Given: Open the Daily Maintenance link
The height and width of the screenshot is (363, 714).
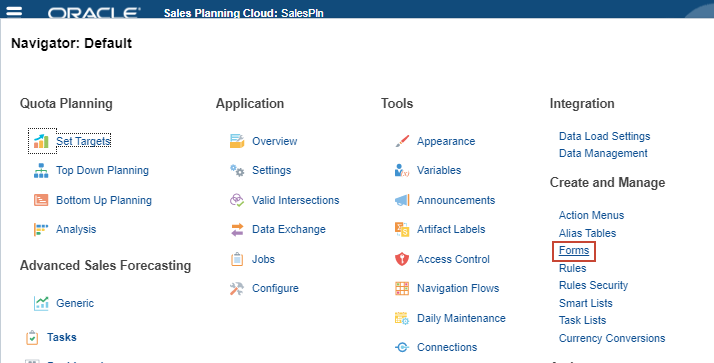Looking at the screenshot, I should (461, 318).
